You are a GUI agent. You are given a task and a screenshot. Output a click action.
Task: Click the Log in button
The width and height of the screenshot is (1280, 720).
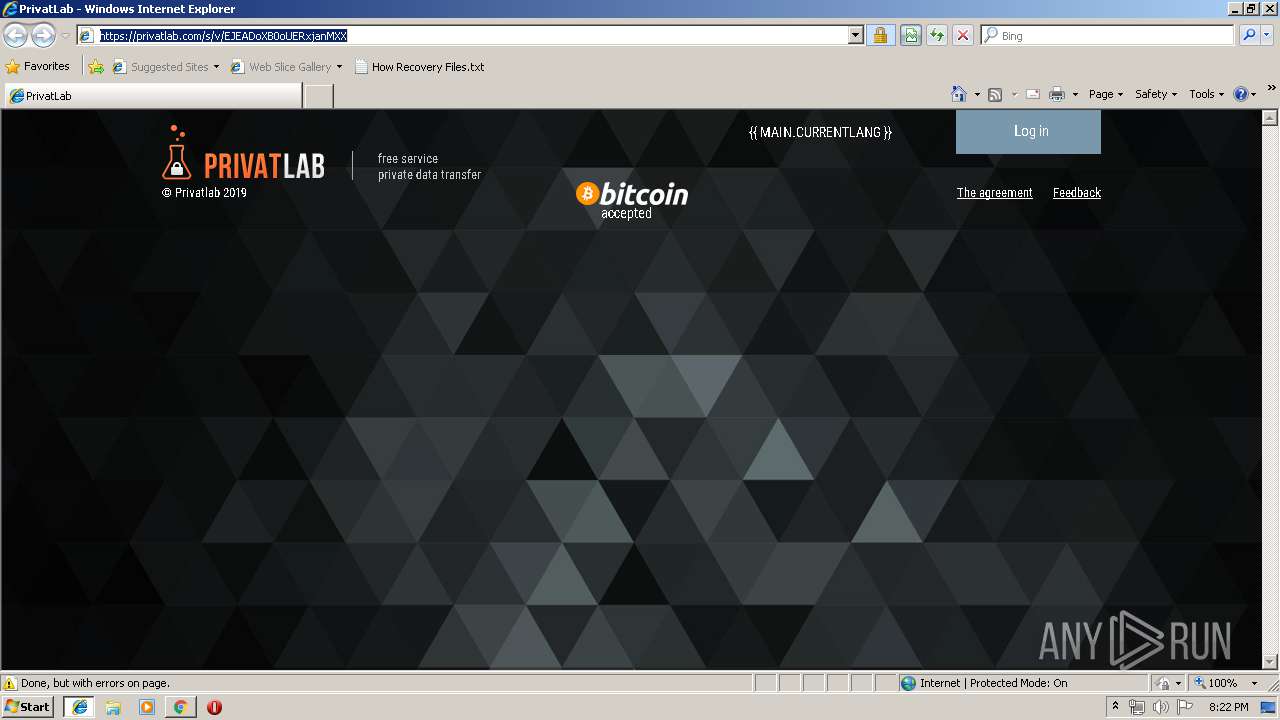coord(1028,131)
